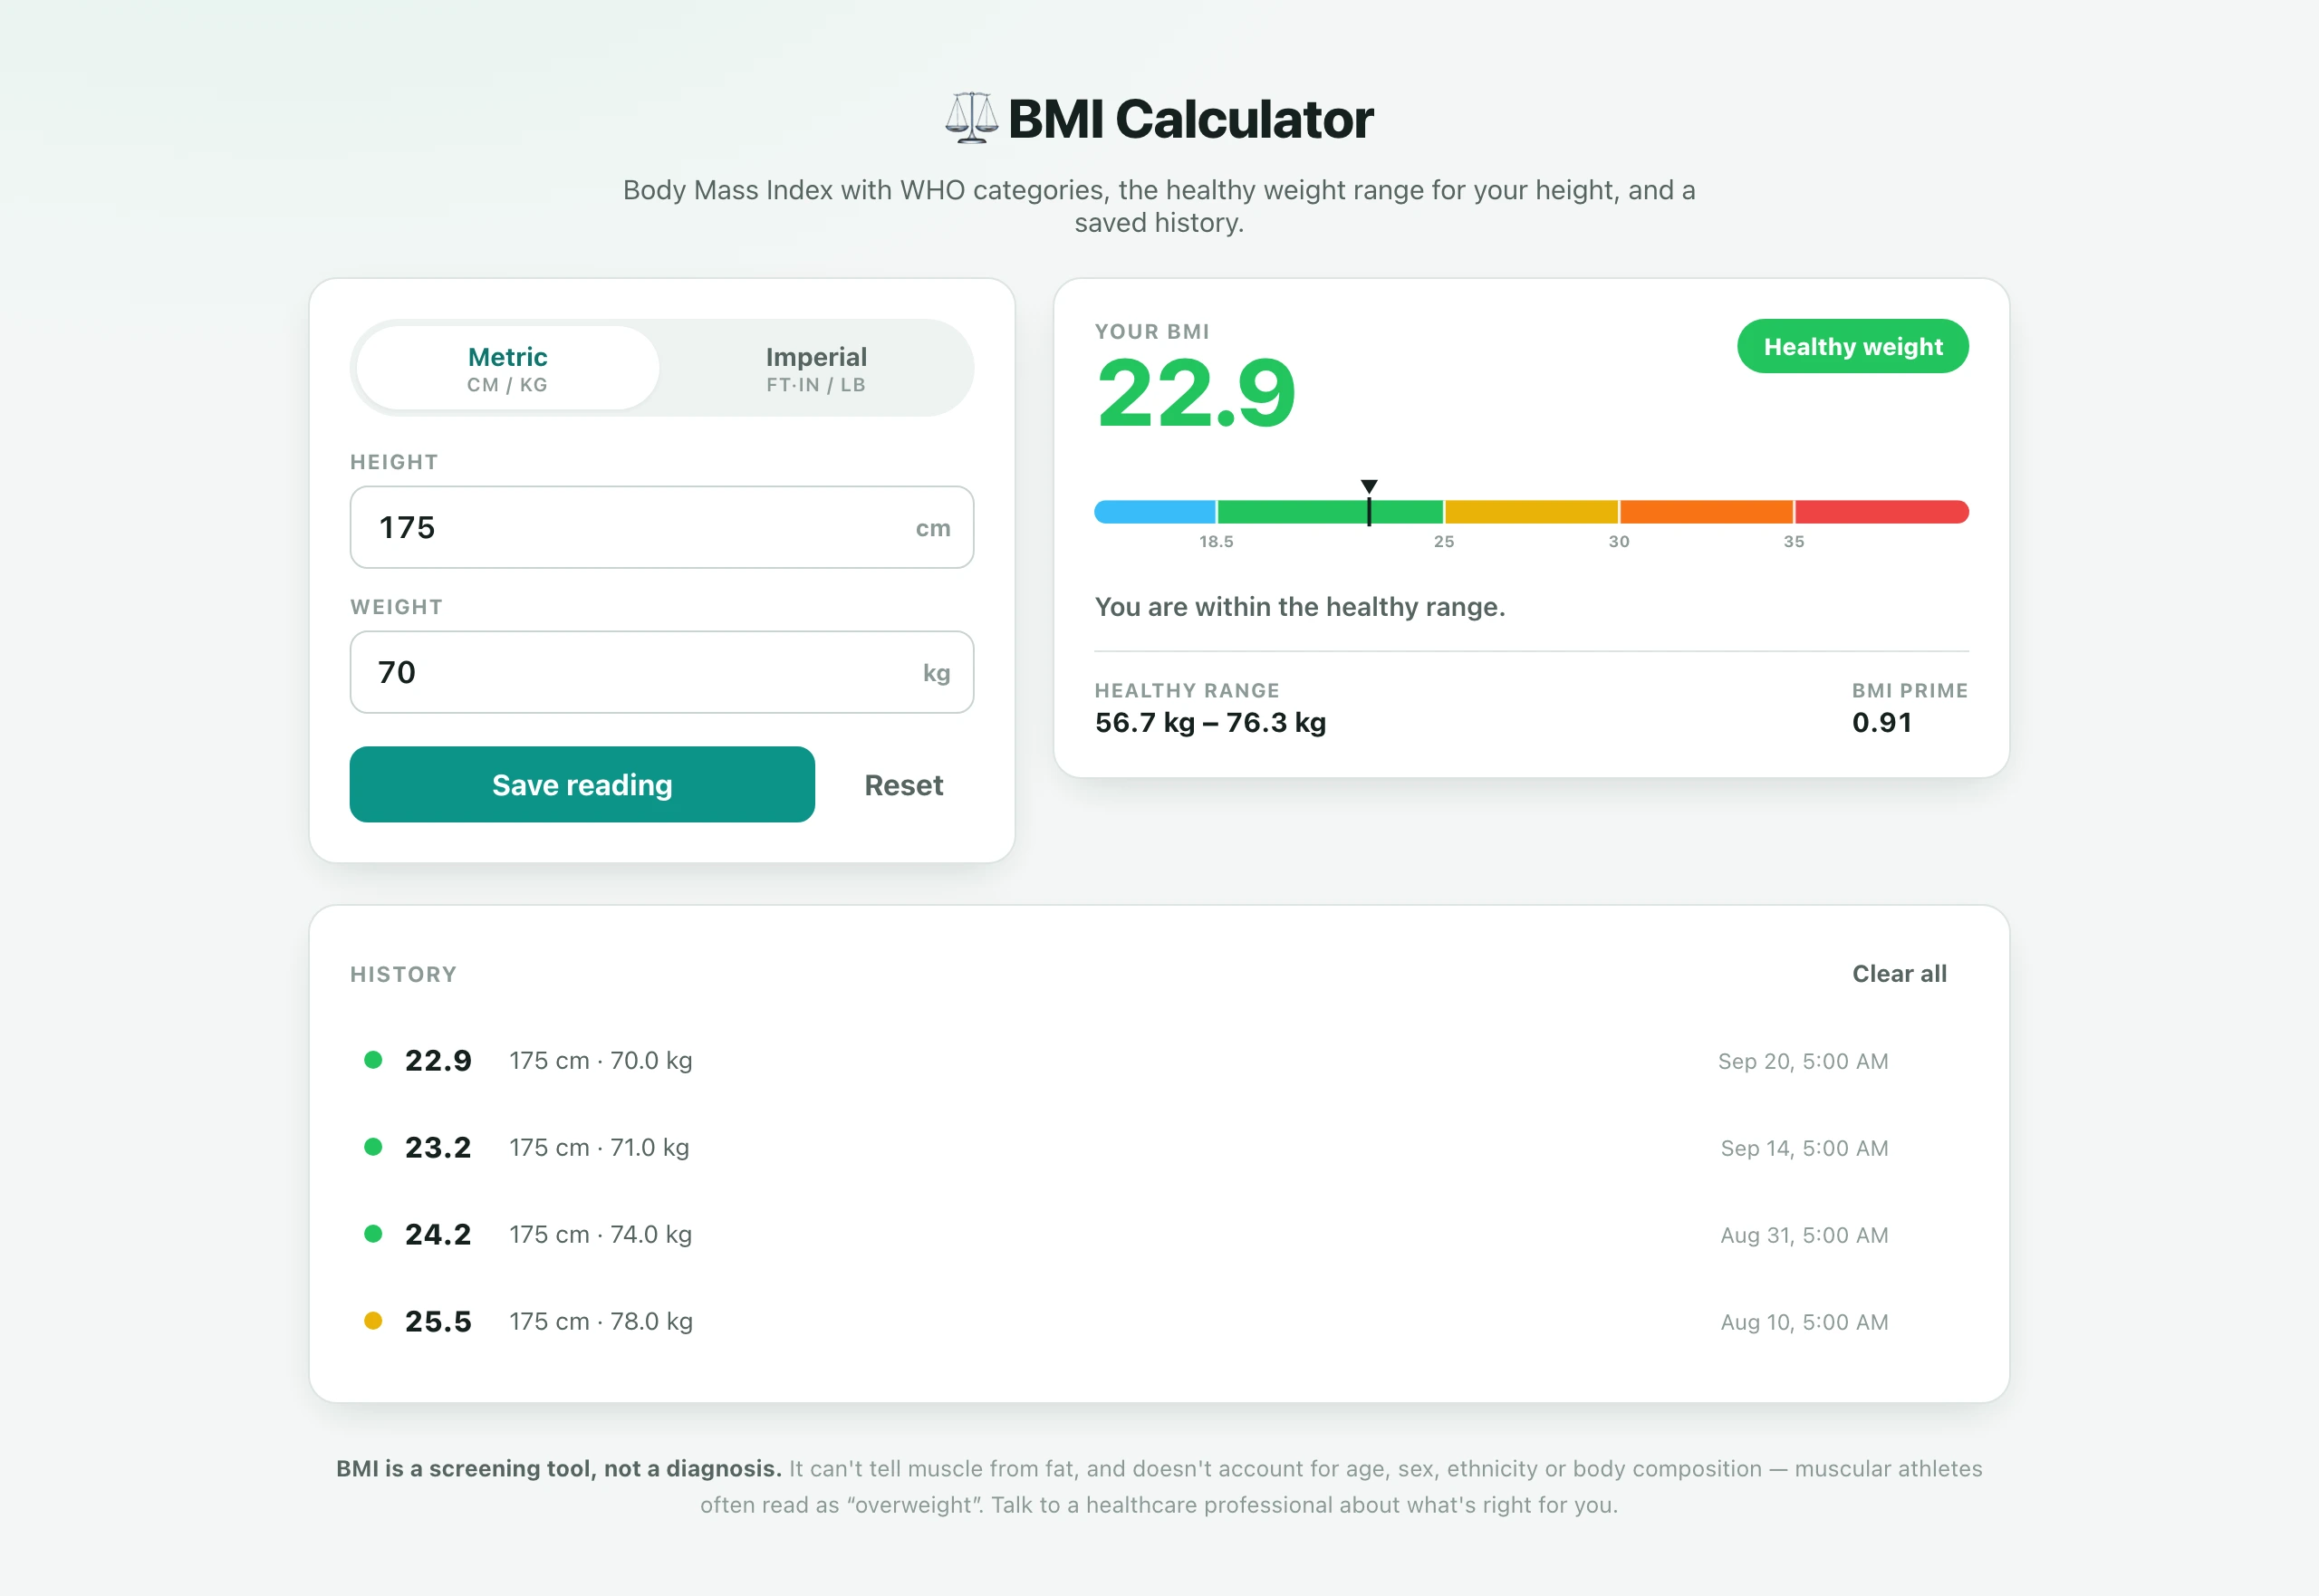Screen dimensions: 2319x1596
Task: Click the 175 cm · 71.0 kg details
Action: [599, 1148]
